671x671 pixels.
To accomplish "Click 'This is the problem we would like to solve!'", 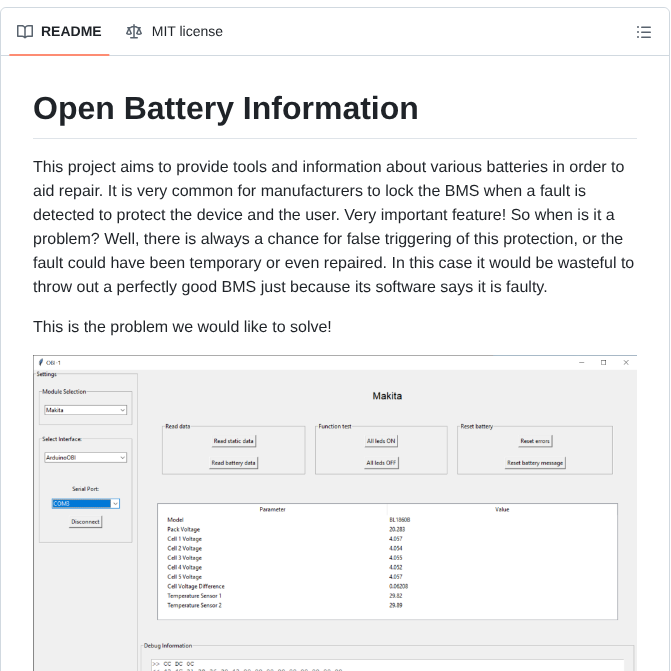I will 182,327.
